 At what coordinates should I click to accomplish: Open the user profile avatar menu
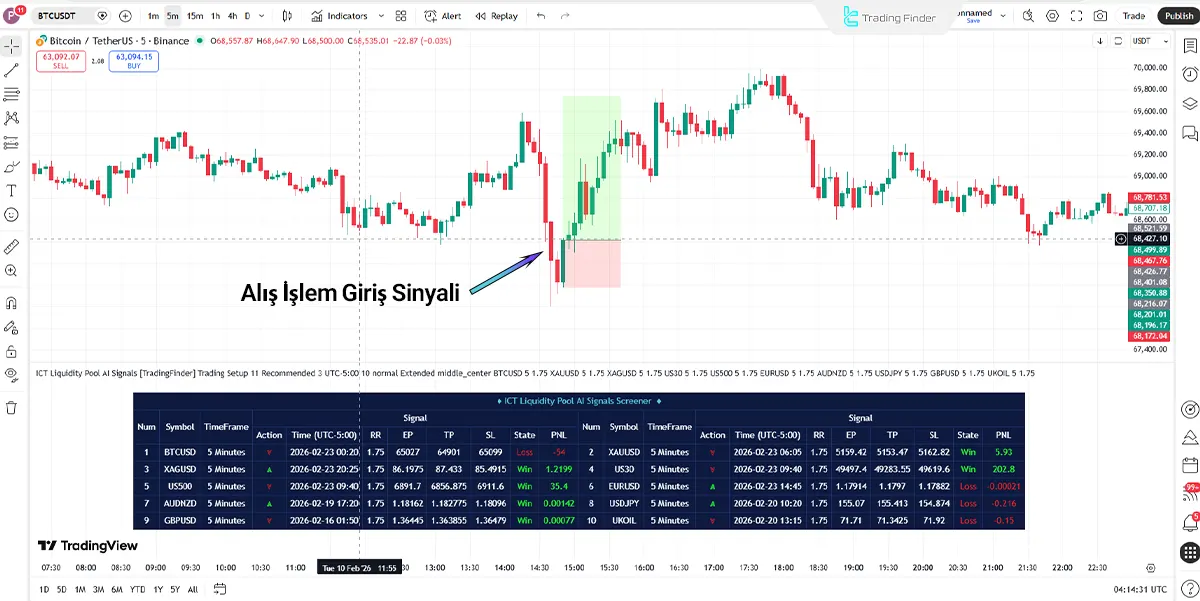point(14,16)
